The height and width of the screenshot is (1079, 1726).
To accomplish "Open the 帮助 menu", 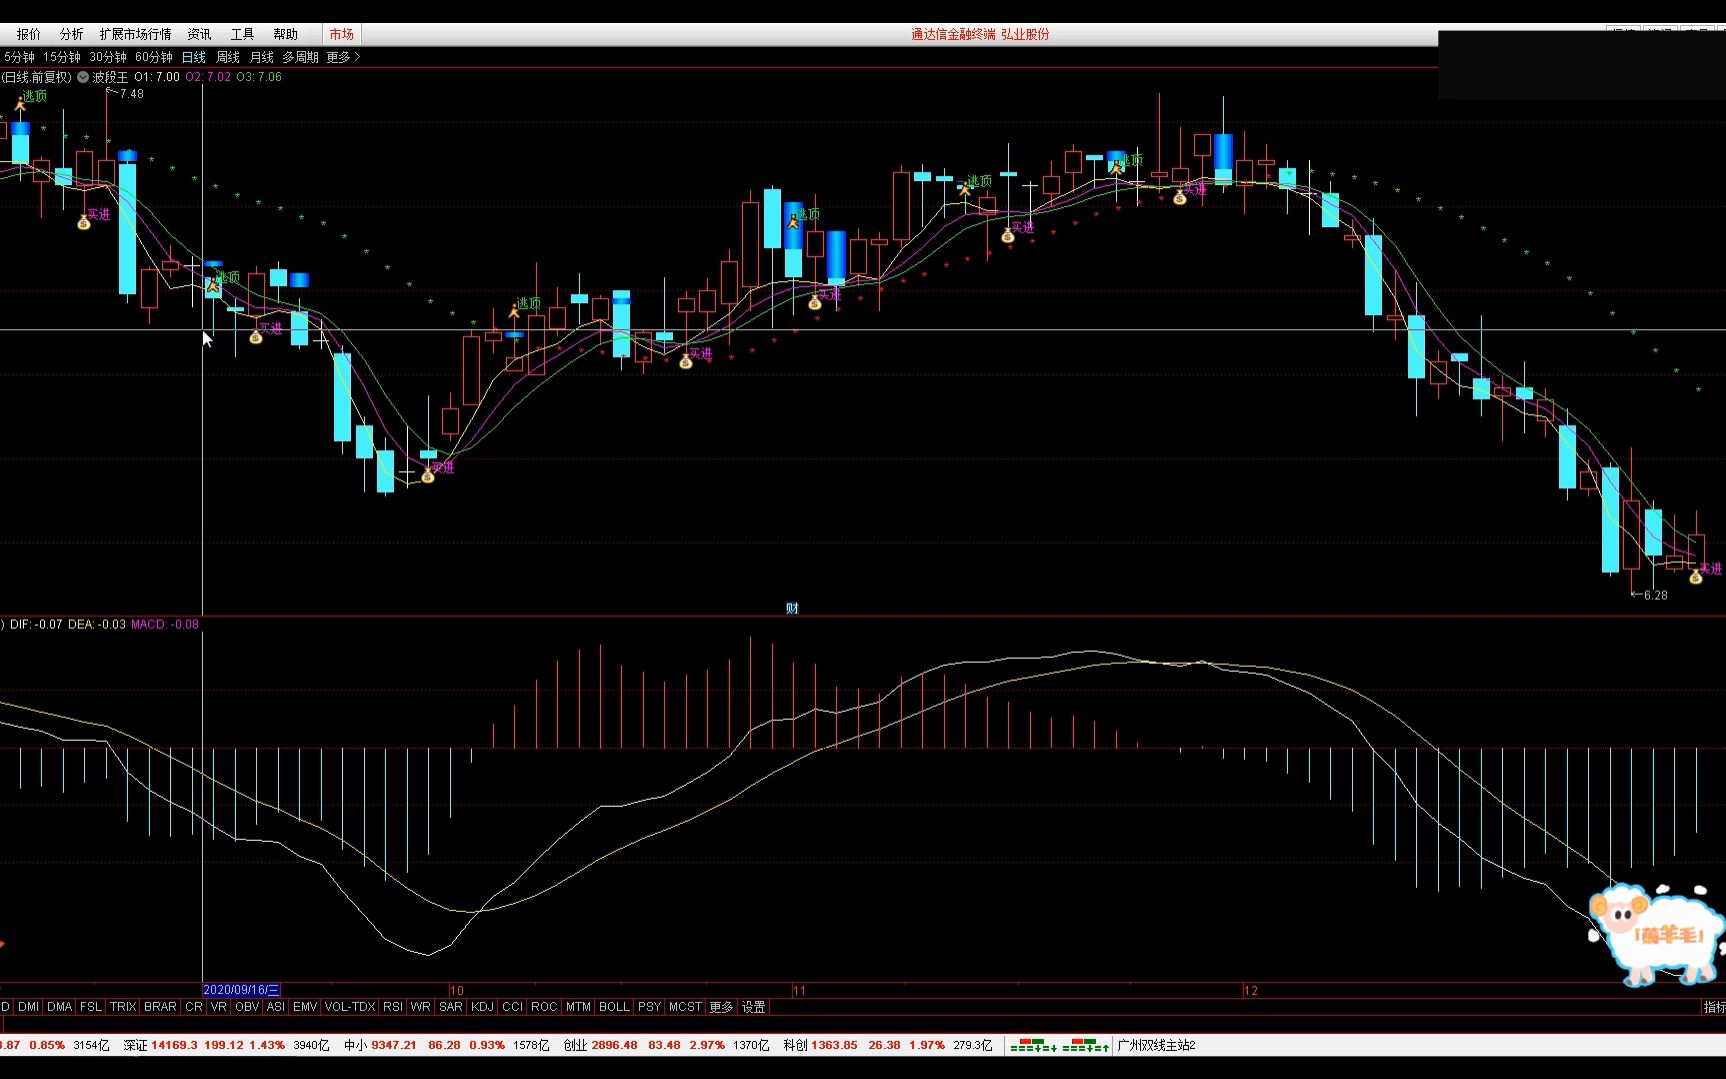I will 285,34.
